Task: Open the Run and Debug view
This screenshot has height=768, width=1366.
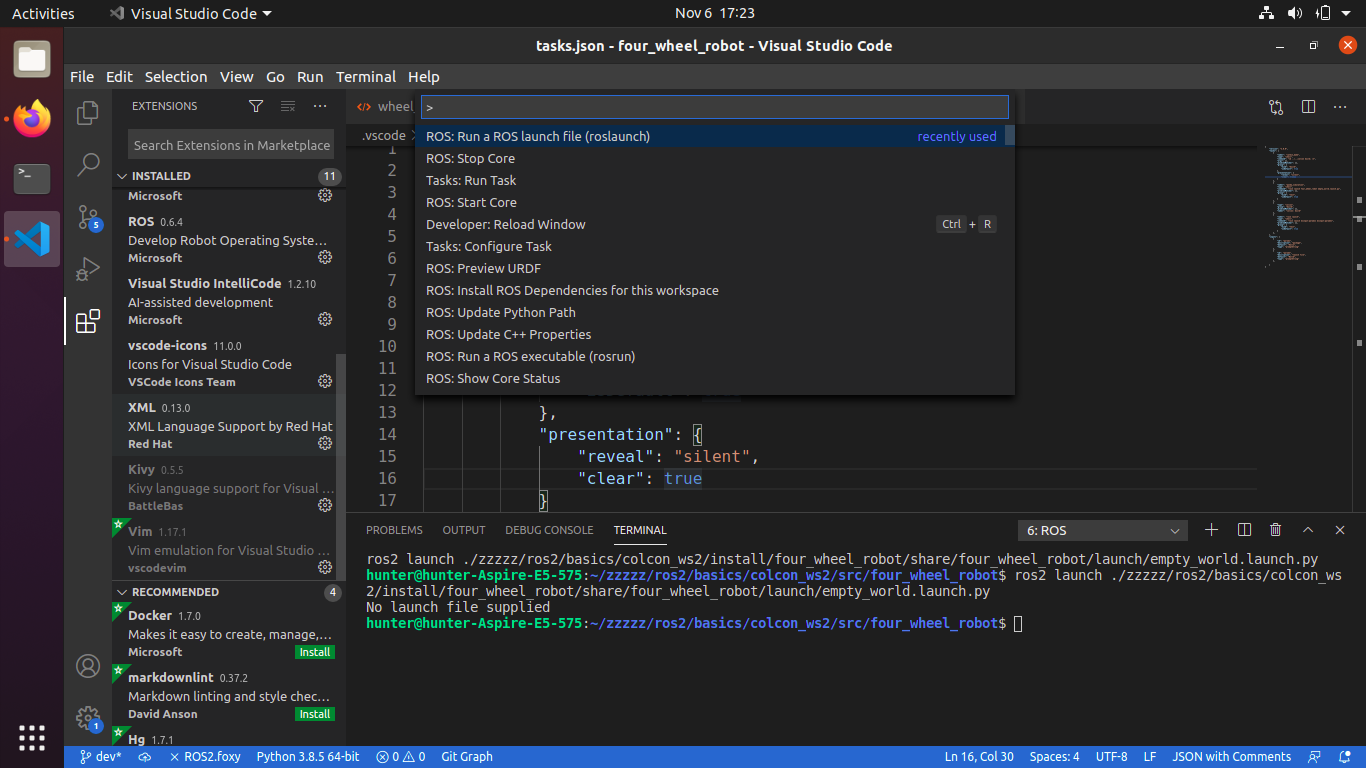Action: 88,269
